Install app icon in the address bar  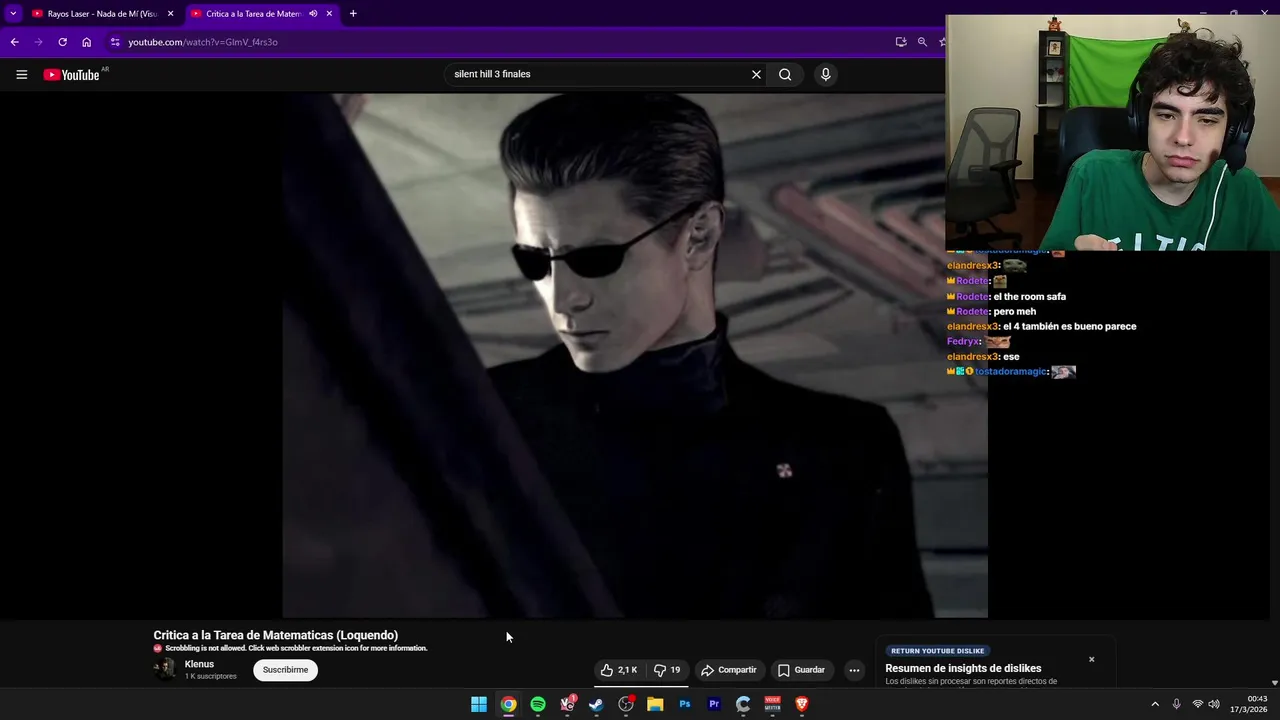pos(901,42)
